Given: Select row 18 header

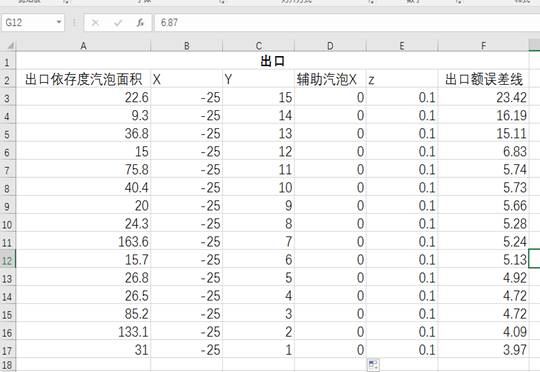Looking at the screenshot, I should pyautogui.click(x=8, y=365).
